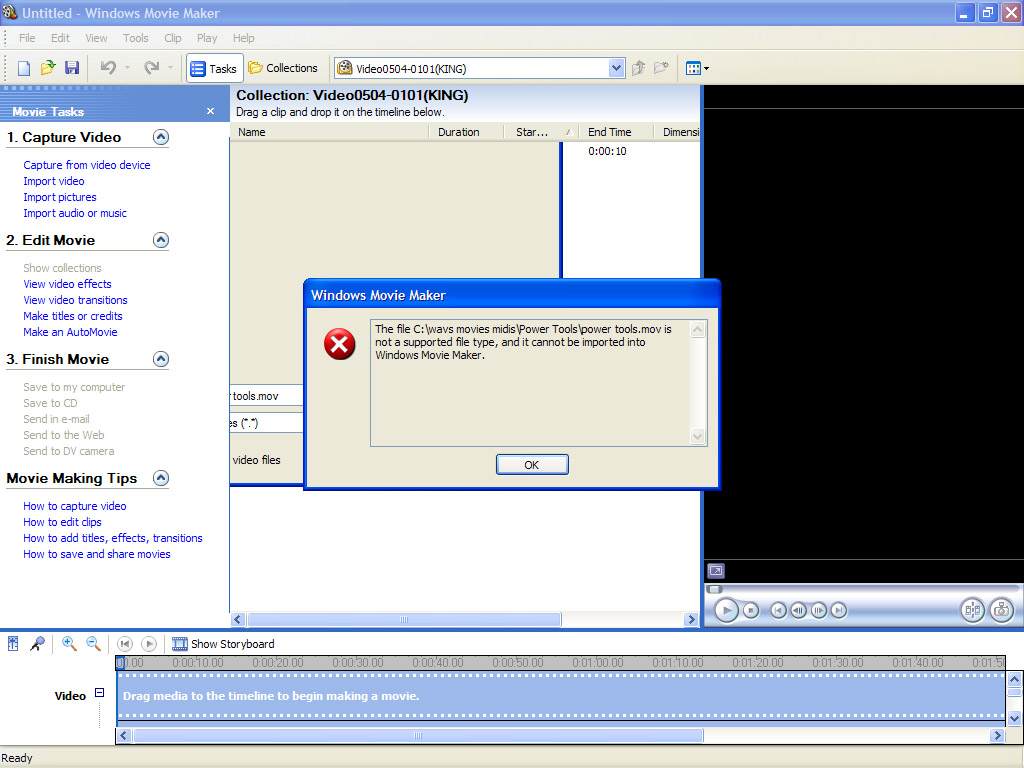Screen dimensions: 1024x768
Task: Open How to capture video tip
Action: pos(74,506)
